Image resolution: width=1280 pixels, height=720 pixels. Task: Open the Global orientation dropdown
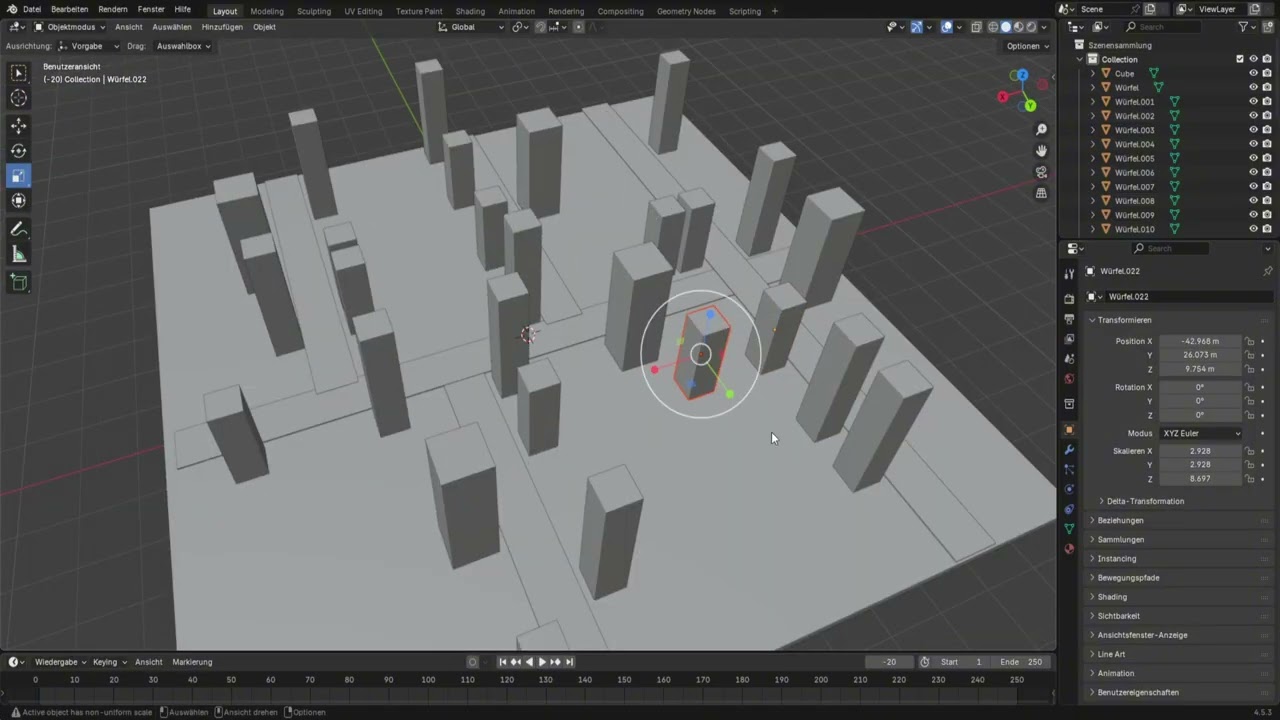click(471, 27)
